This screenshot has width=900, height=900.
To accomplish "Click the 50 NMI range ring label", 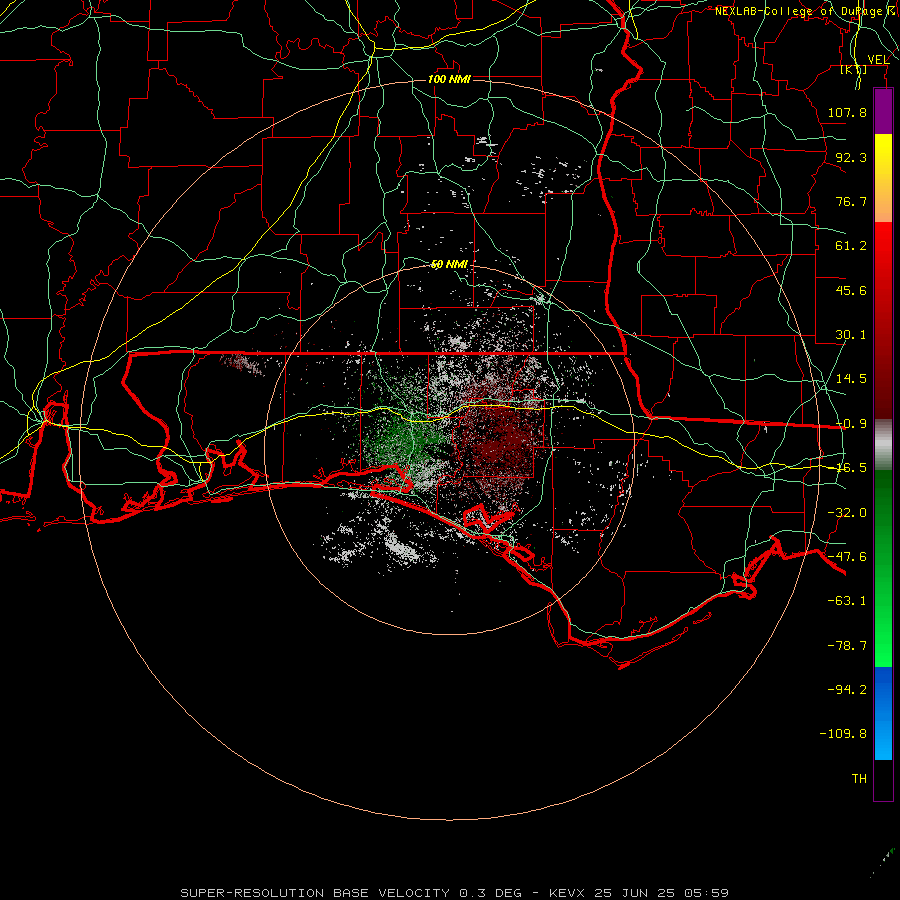I will (x=449, y=264).
